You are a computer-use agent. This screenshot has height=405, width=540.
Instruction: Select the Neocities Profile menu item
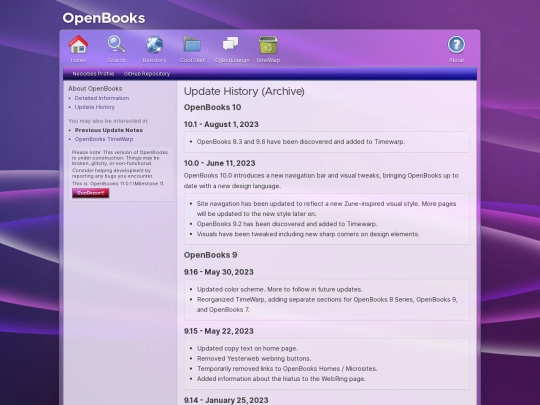[x=93, y=74]
